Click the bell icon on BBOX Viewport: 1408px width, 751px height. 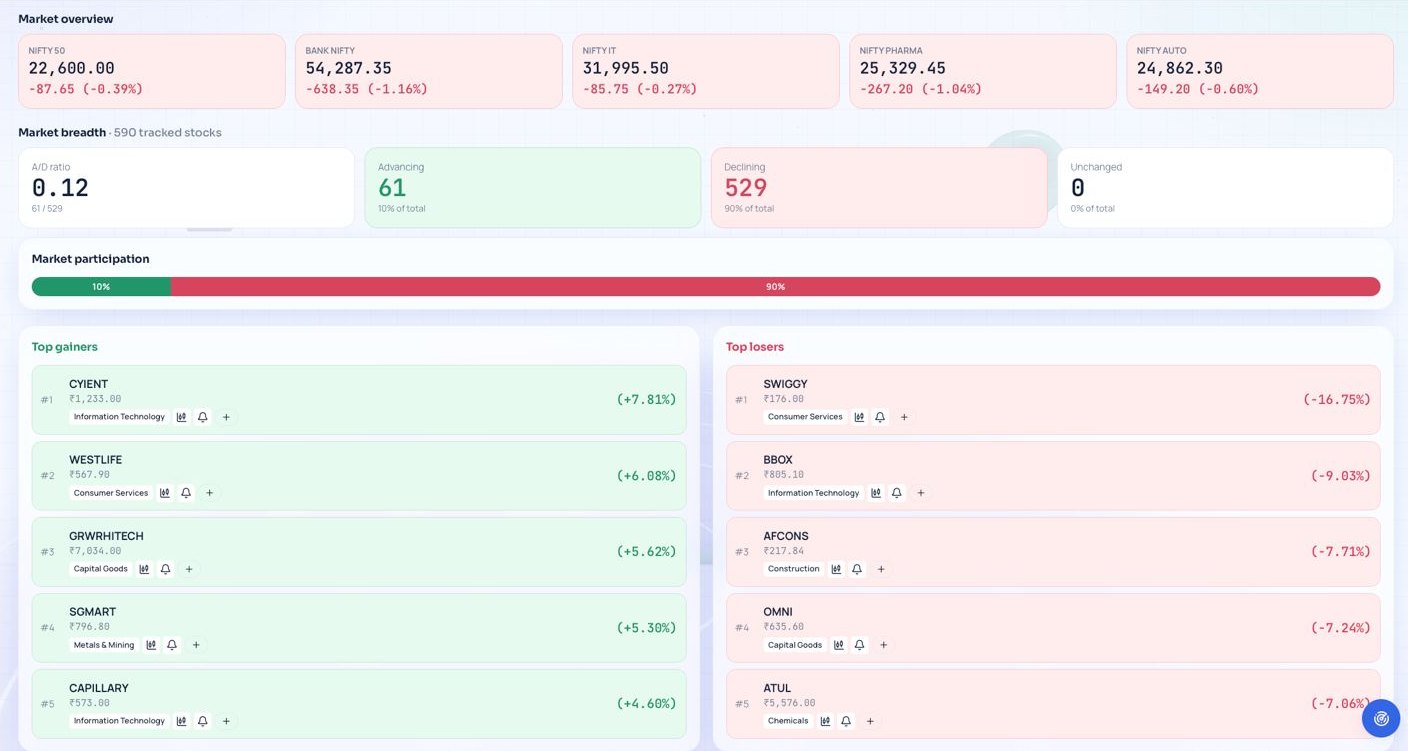(x=897, y=493)
